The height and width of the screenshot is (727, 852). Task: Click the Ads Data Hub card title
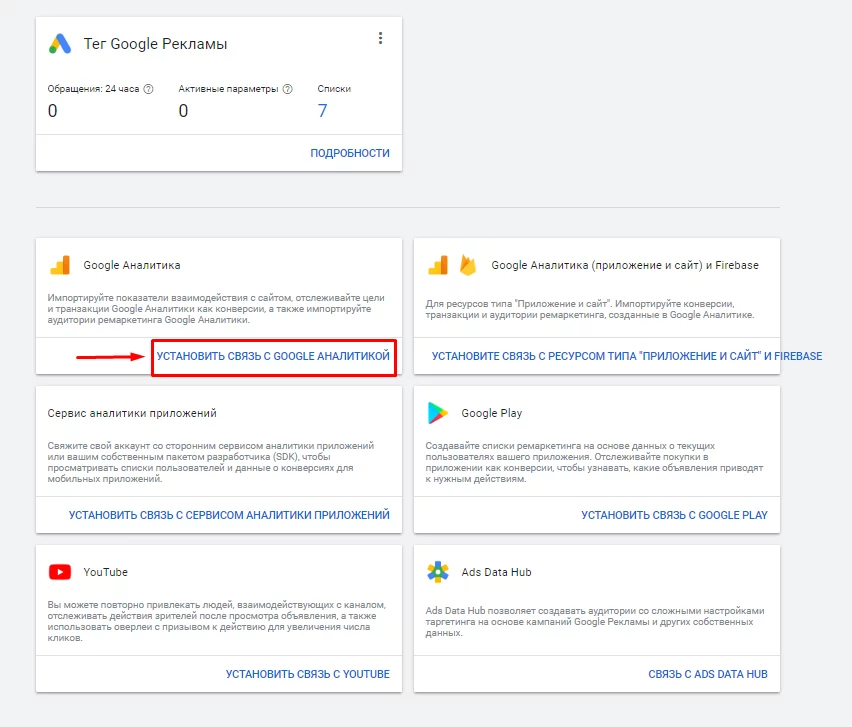[497, 572]
